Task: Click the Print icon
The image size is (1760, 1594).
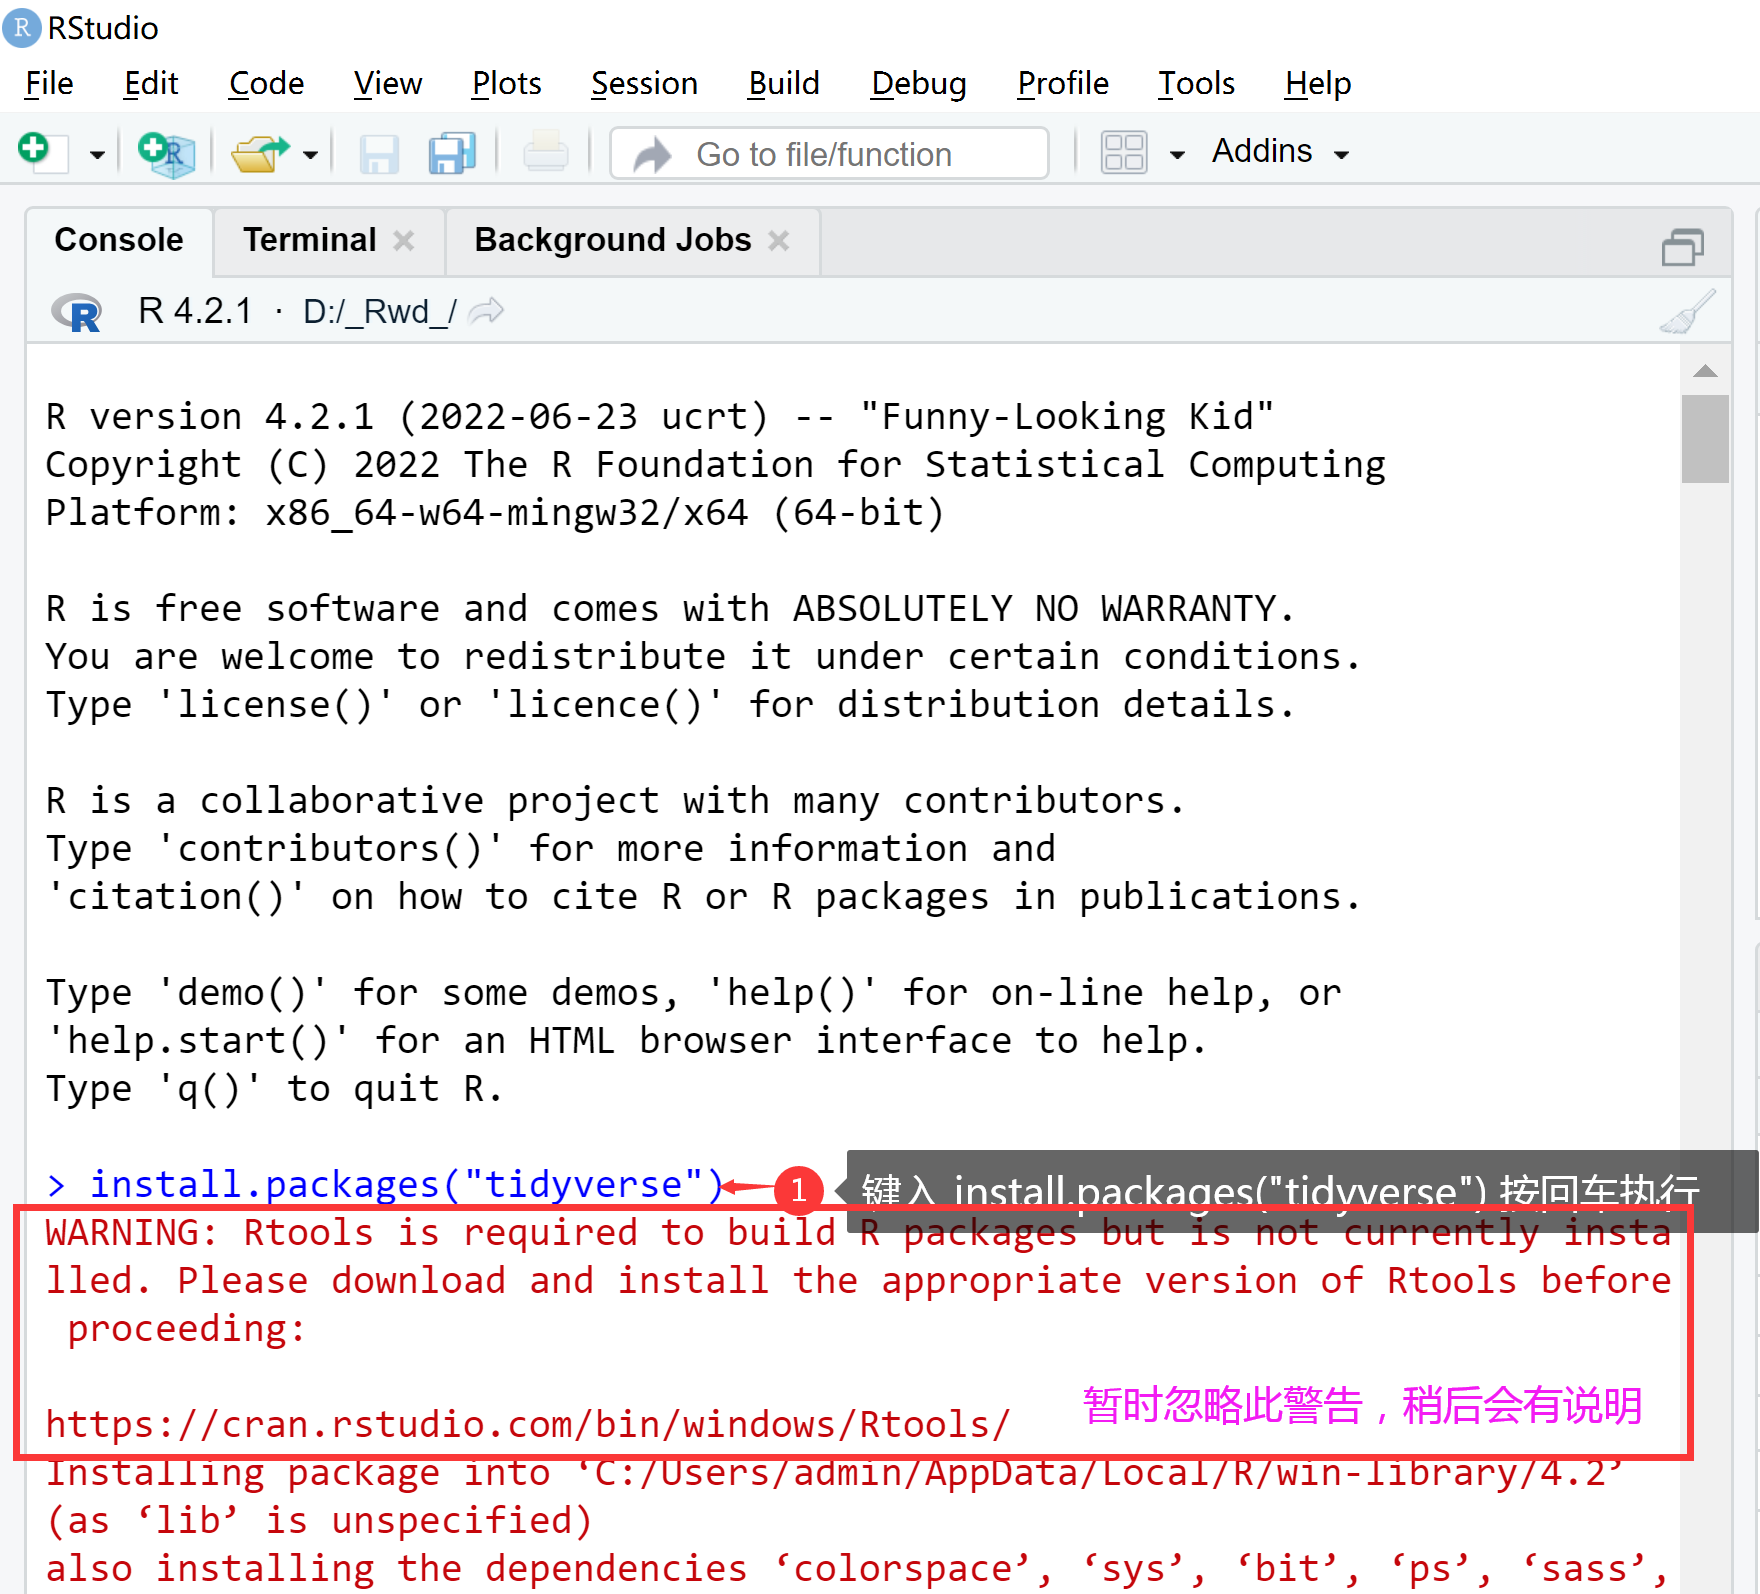Action: pos(545,153)
